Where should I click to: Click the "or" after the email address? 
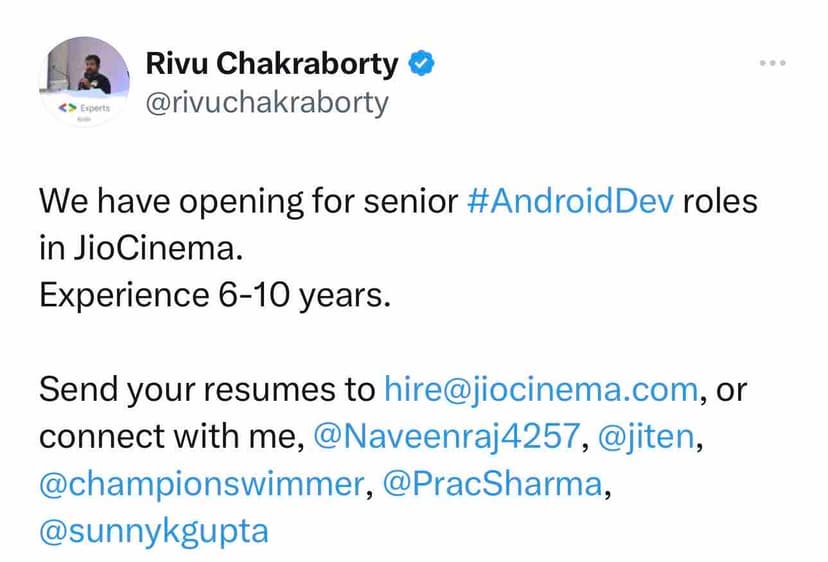[732, 389]
